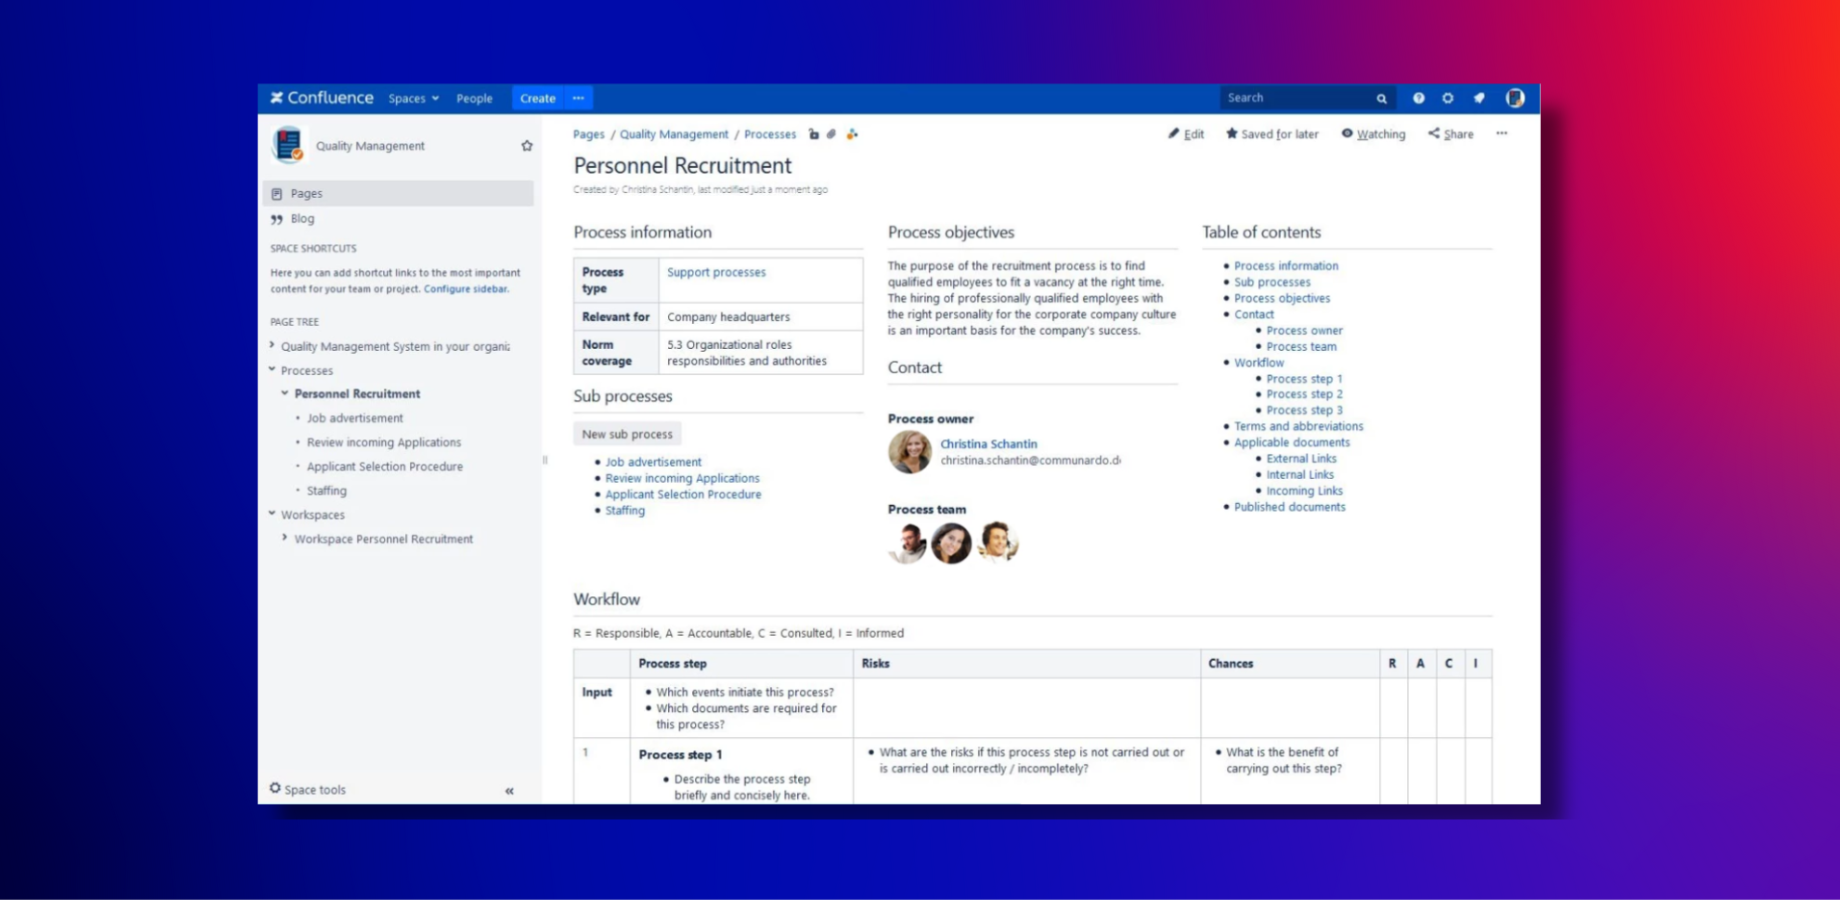
Task: Toggle Watching for this page
Action: 1372,133
